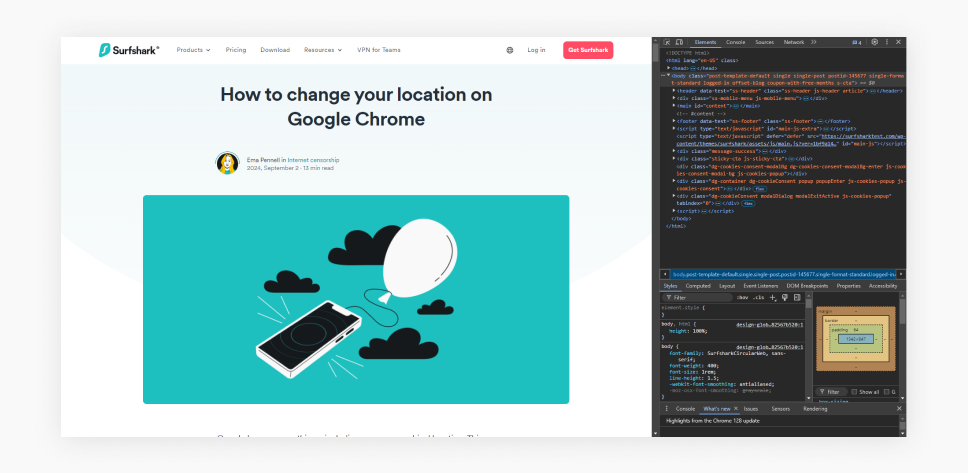Open the Products dropdown menu

tap(193, 50)
